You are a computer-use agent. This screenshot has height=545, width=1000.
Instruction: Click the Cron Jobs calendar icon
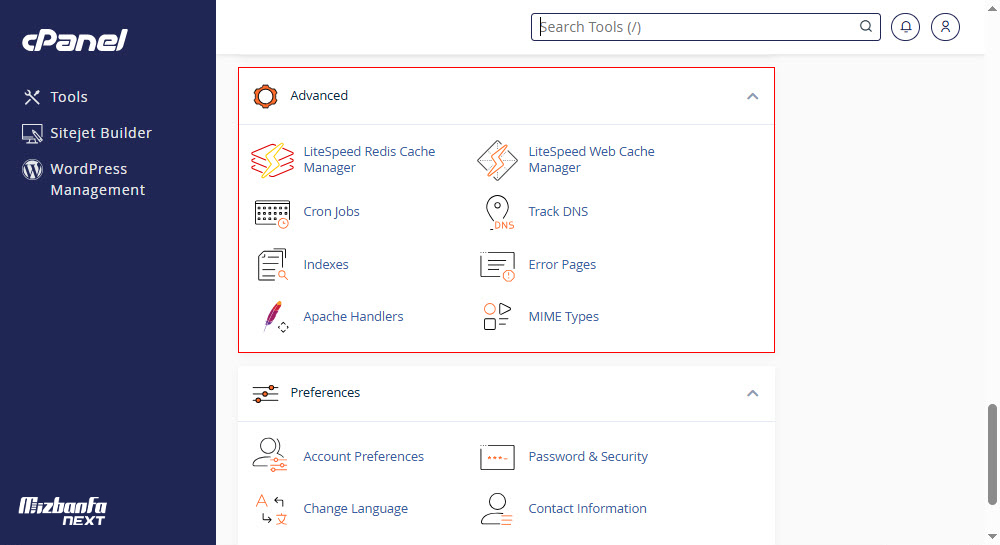(272, 214)
